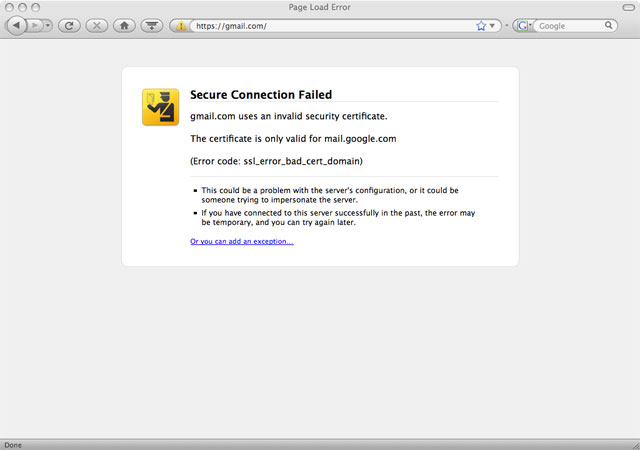The height and width of the screenshot is (450, 640).
Task: Click the yellow policeman error icon
Action: (x=160, y=107)
